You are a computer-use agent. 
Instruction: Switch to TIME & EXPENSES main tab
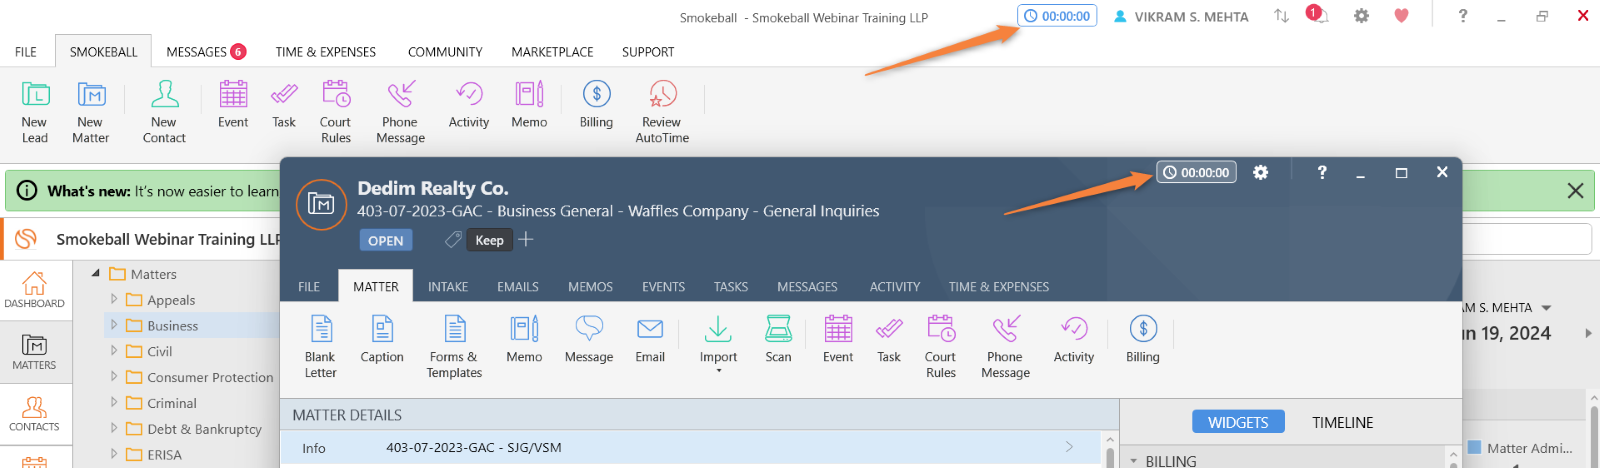[326, 52]
